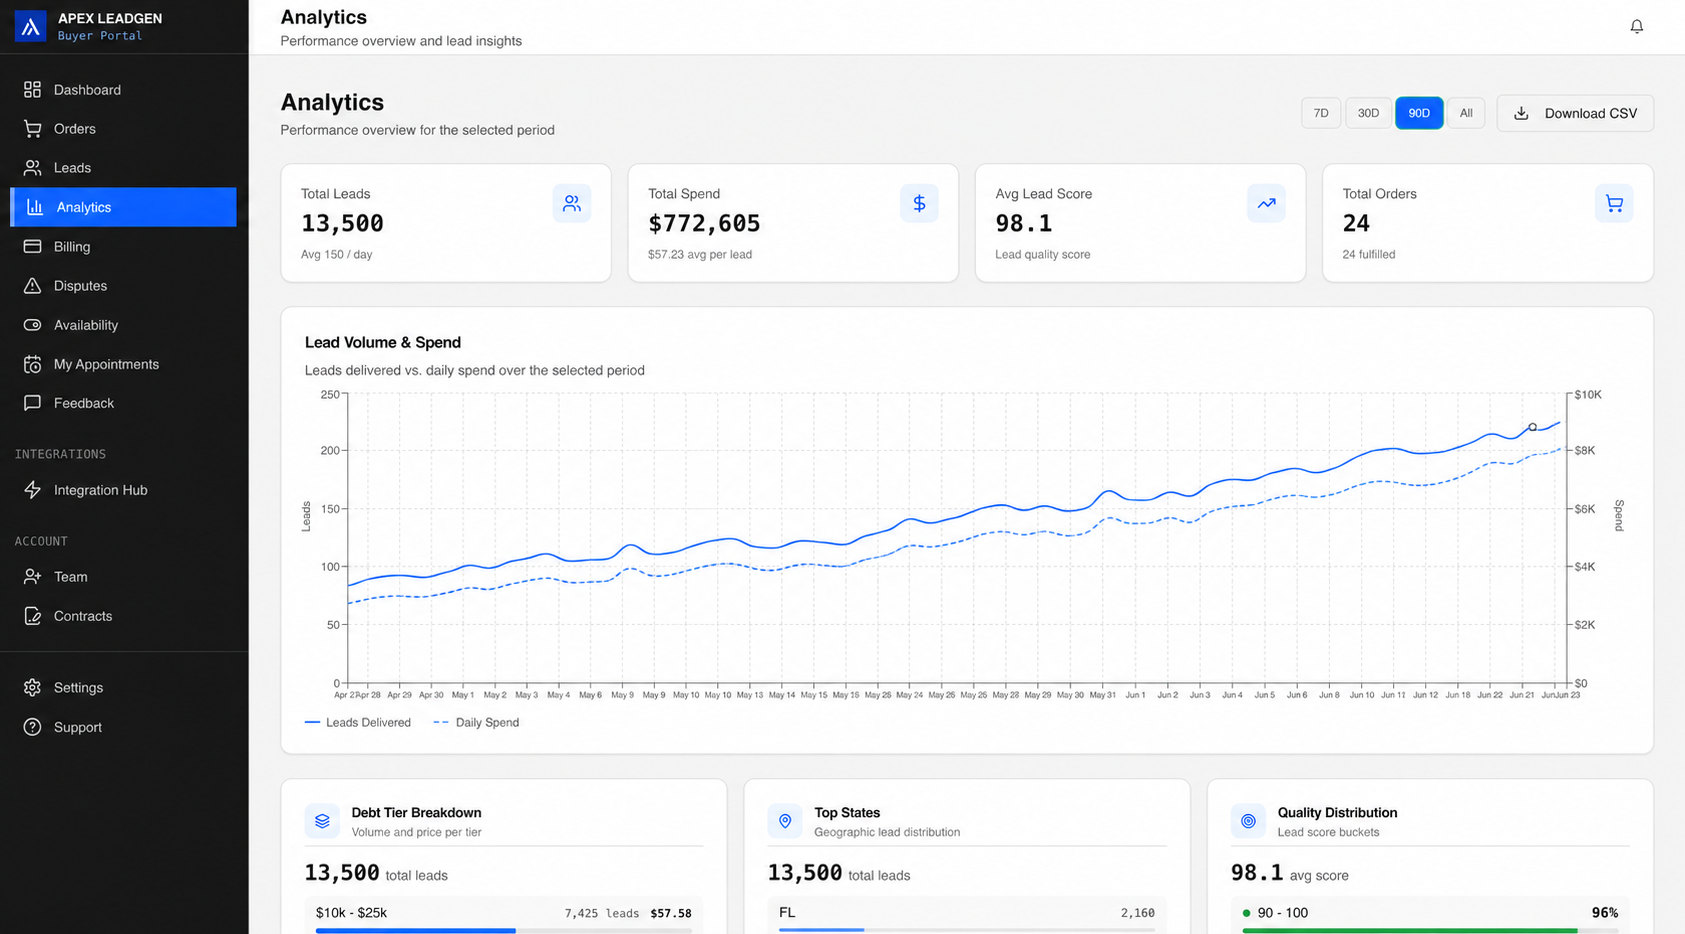The width and height of the screenshot is (1685, 934).
Task: Click the Analytics bar chart icon
Action: [x=35, y=207]
